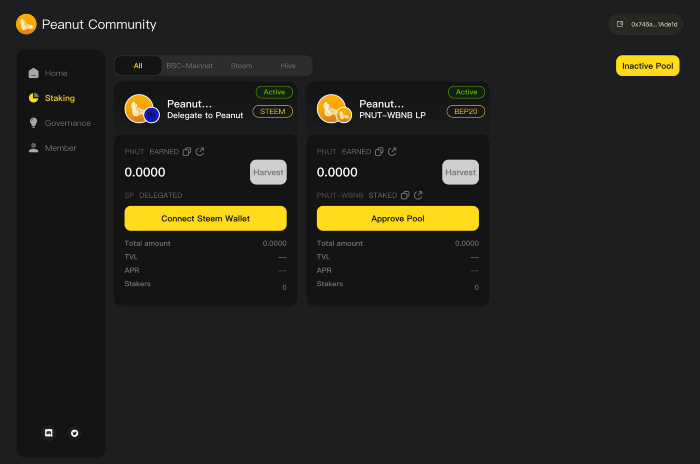700x464 pixels.
Task: Open PNUT earned external link in PNUT-WBNB card
Action: coord(392,151)
